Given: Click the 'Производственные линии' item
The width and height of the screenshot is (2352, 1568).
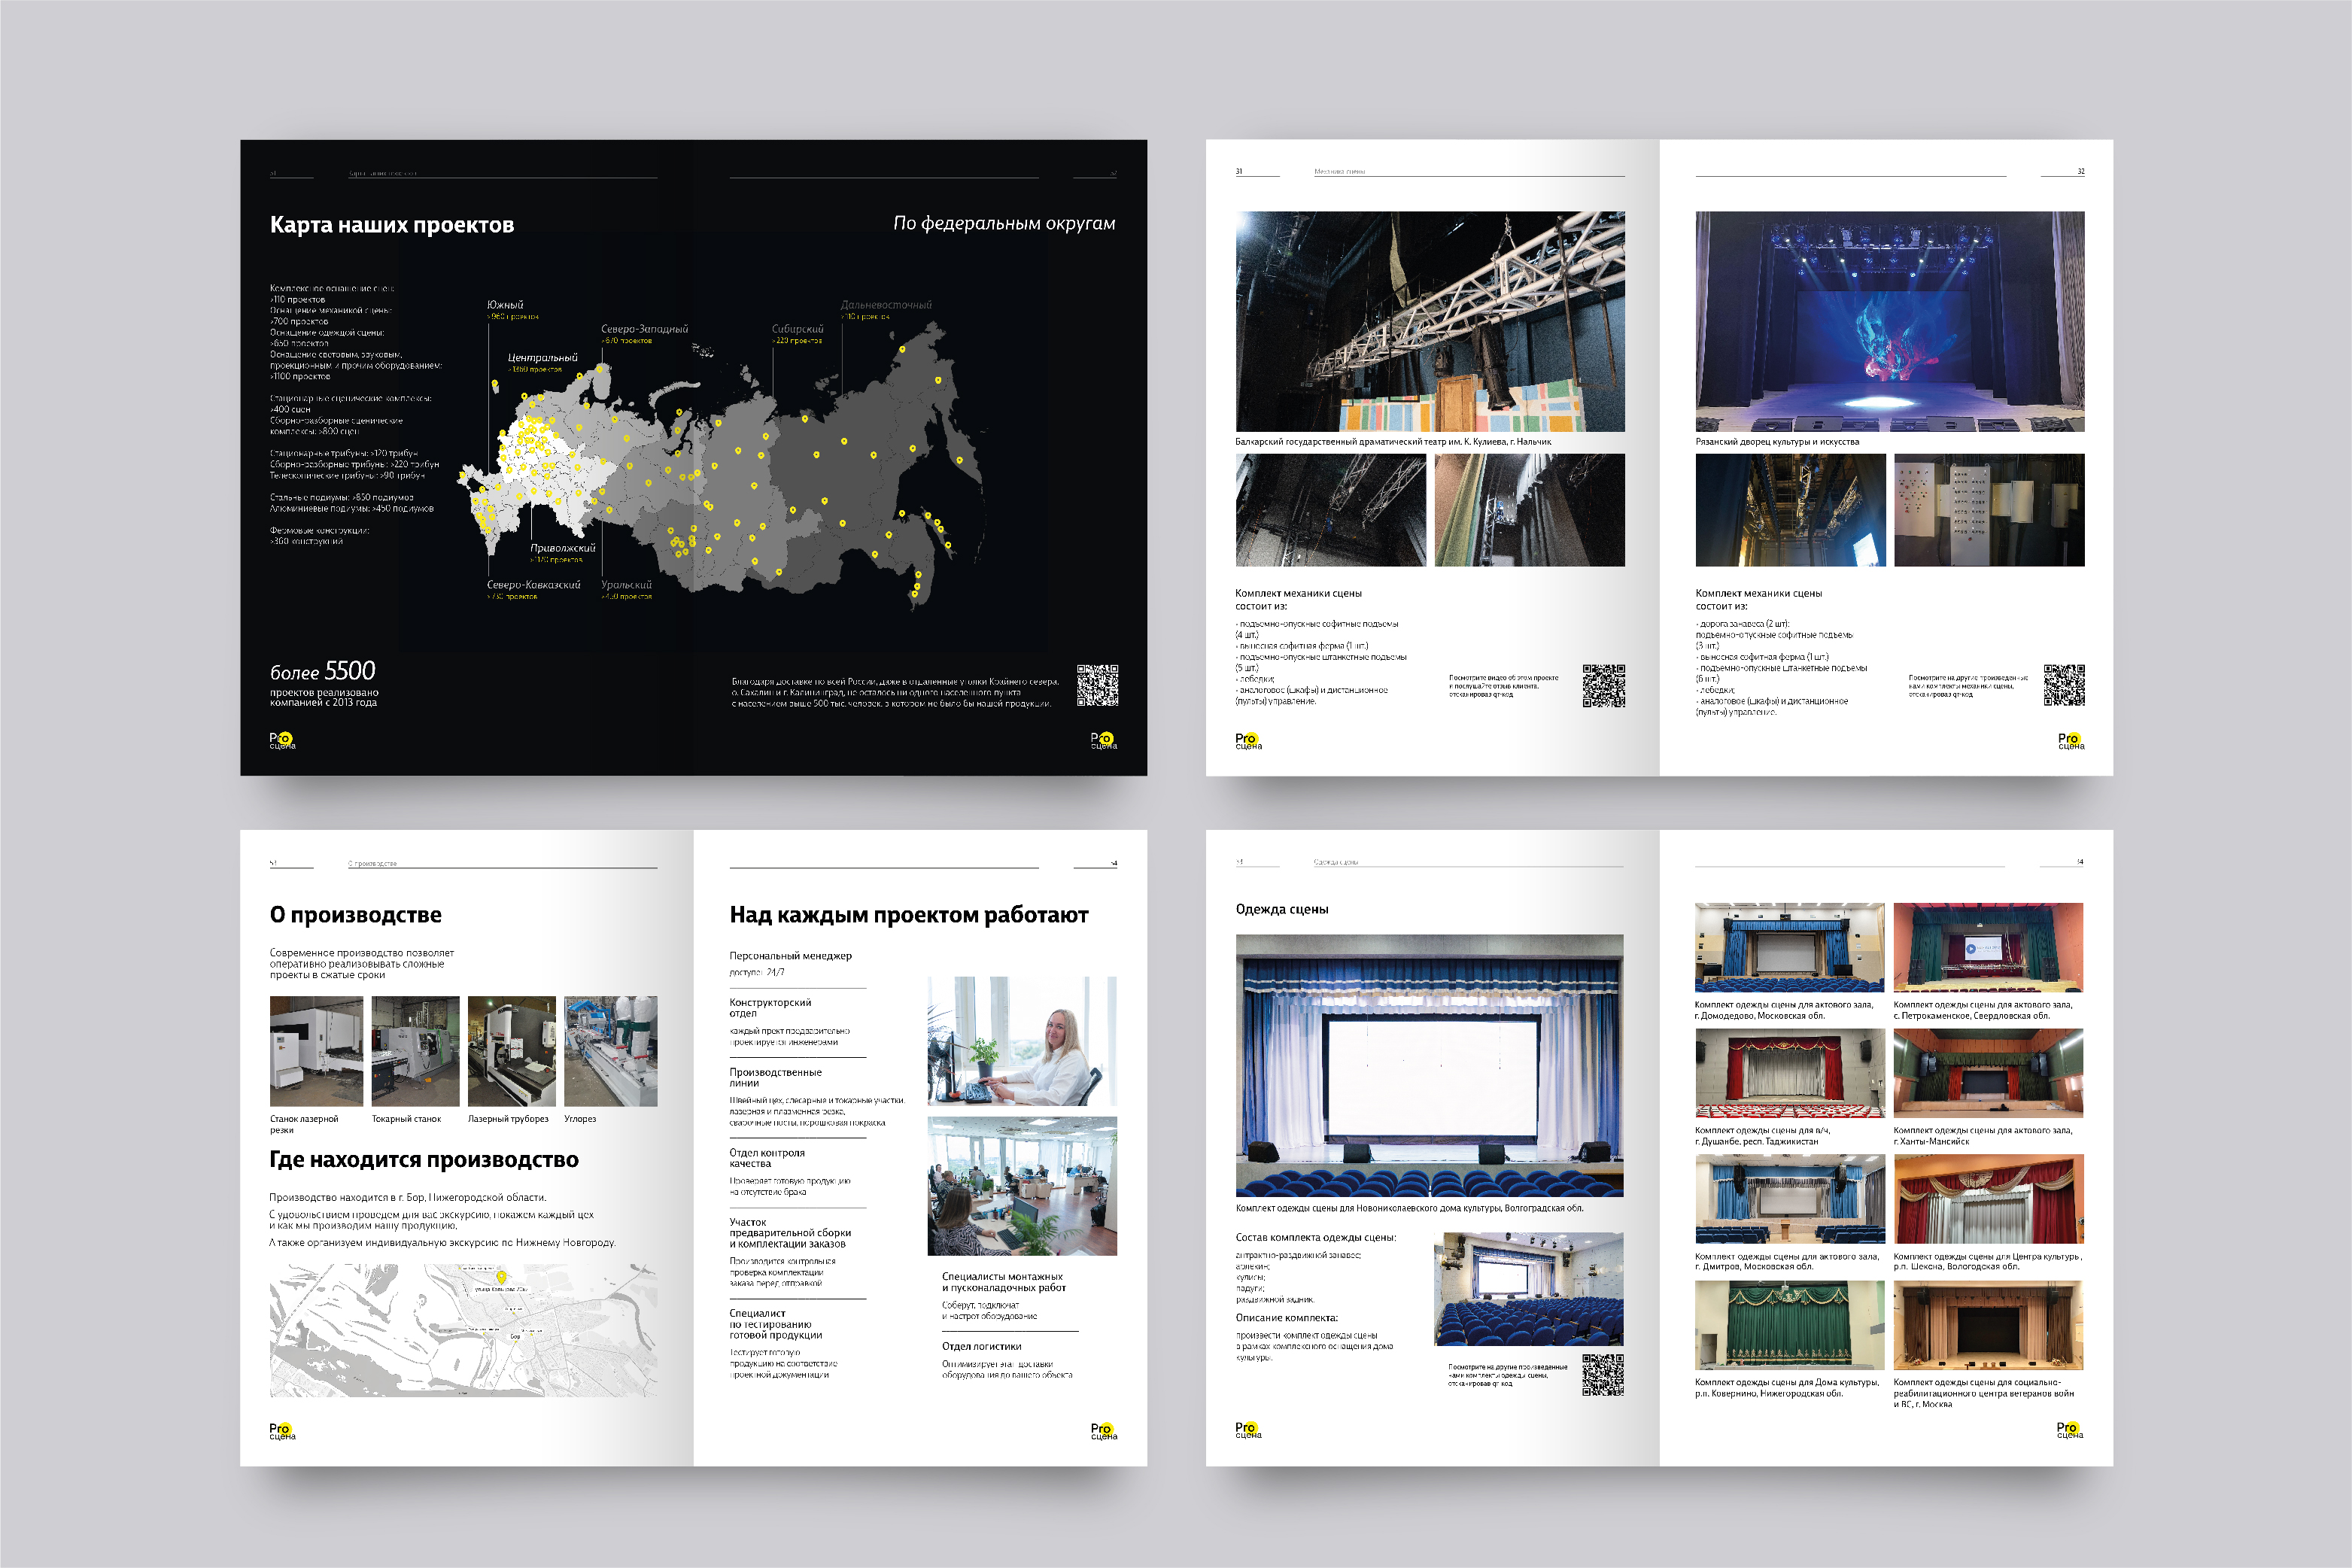Looking at the screenshot, I should [x=775, y=1077].
